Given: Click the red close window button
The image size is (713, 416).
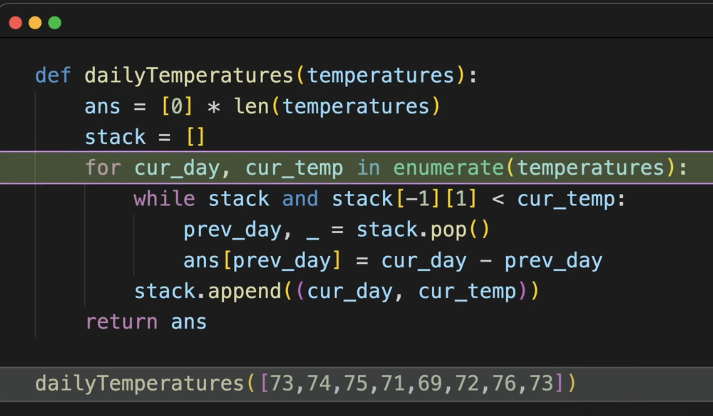Looking at the screenshot, I should 15,23.
